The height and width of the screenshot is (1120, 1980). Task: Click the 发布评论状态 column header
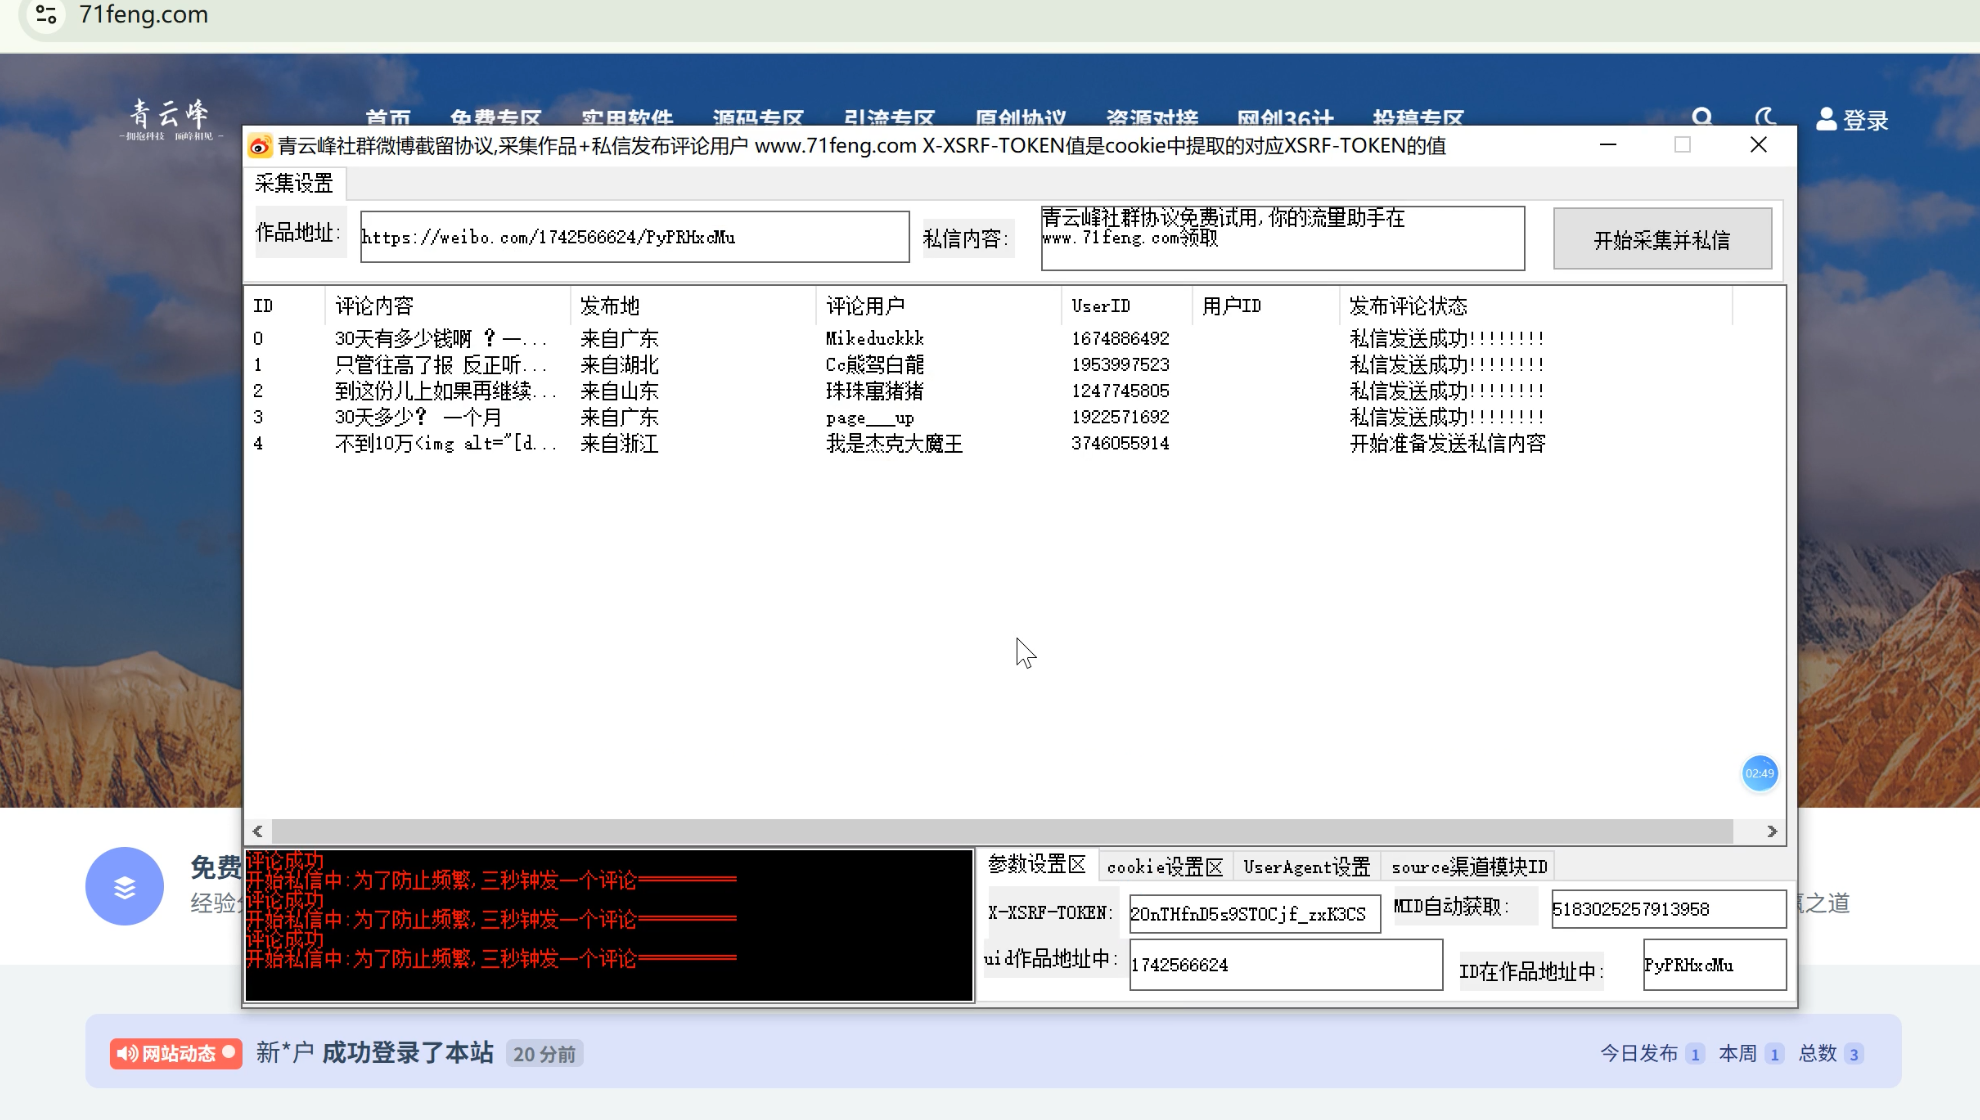(1536, 306)
